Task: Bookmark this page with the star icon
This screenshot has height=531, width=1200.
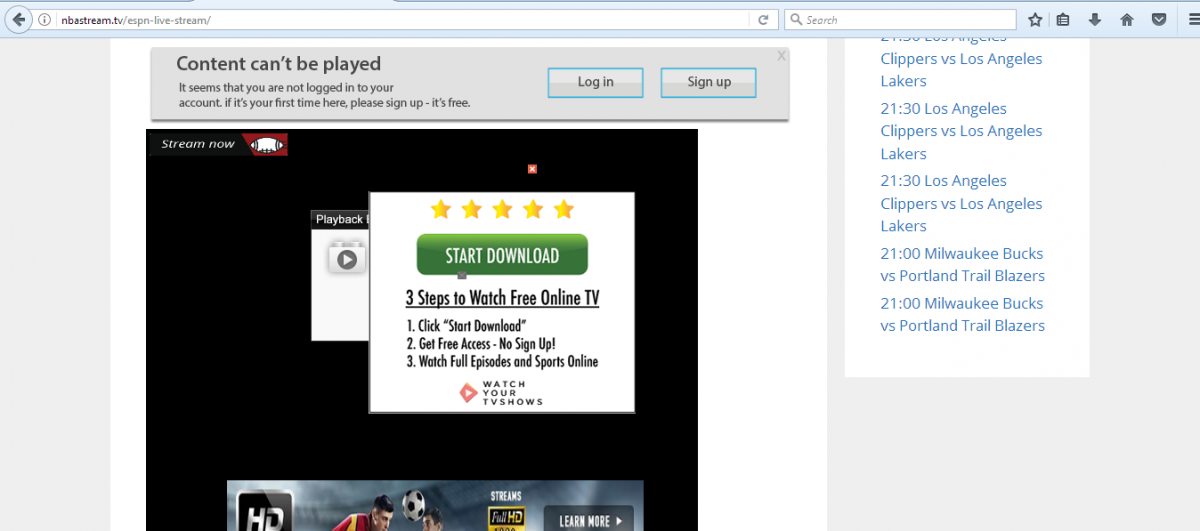Action: 1035,20
